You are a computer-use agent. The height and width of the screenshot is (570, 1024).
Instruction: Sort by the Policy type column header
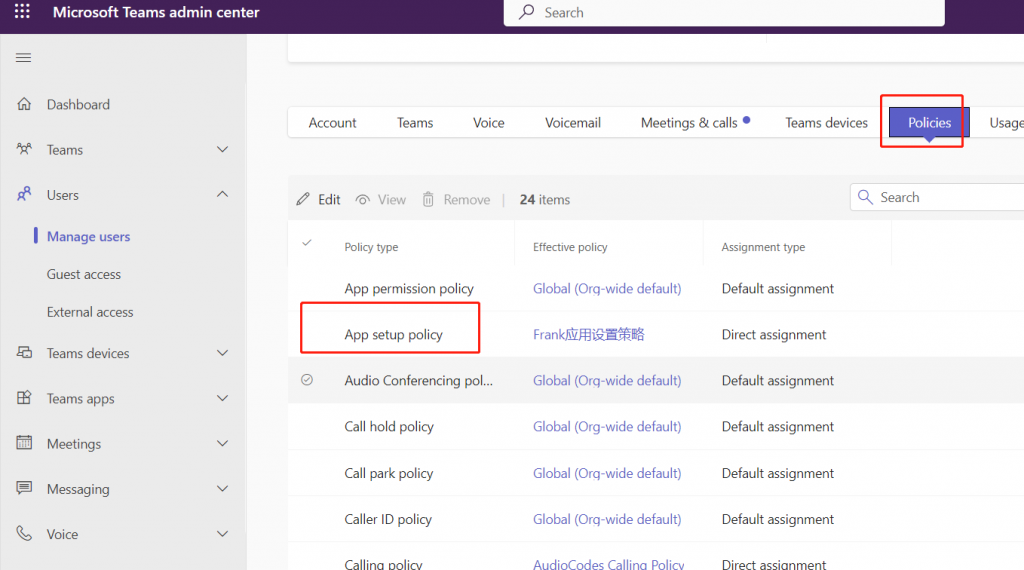(x=371, y=247)
